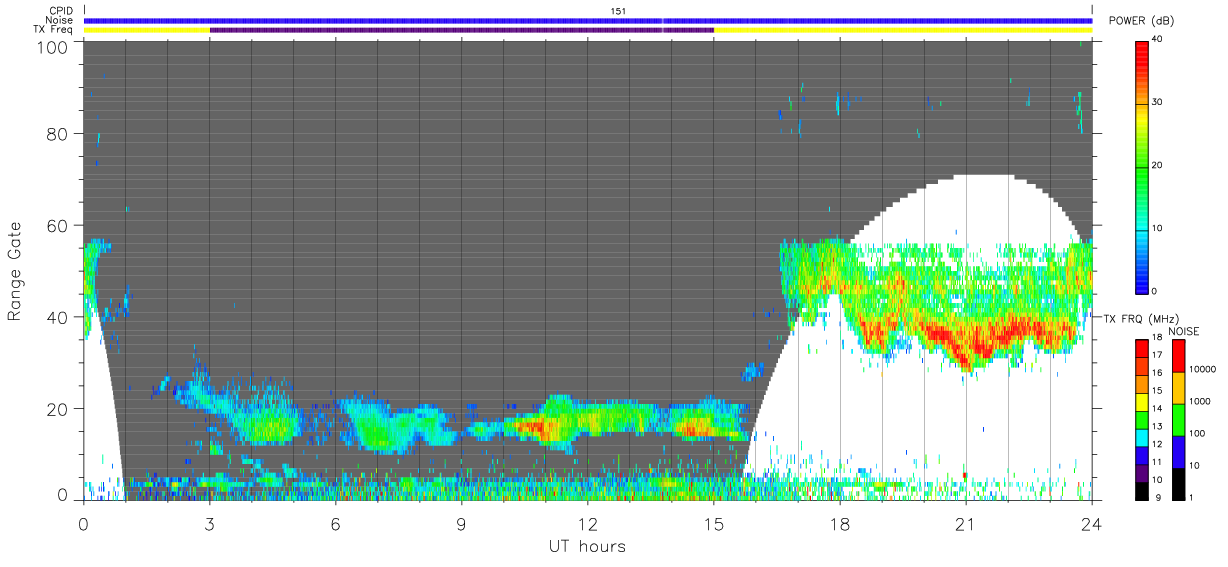Click the Range Gate tick label '20'

pyautogui.click(x=58, y=409)
